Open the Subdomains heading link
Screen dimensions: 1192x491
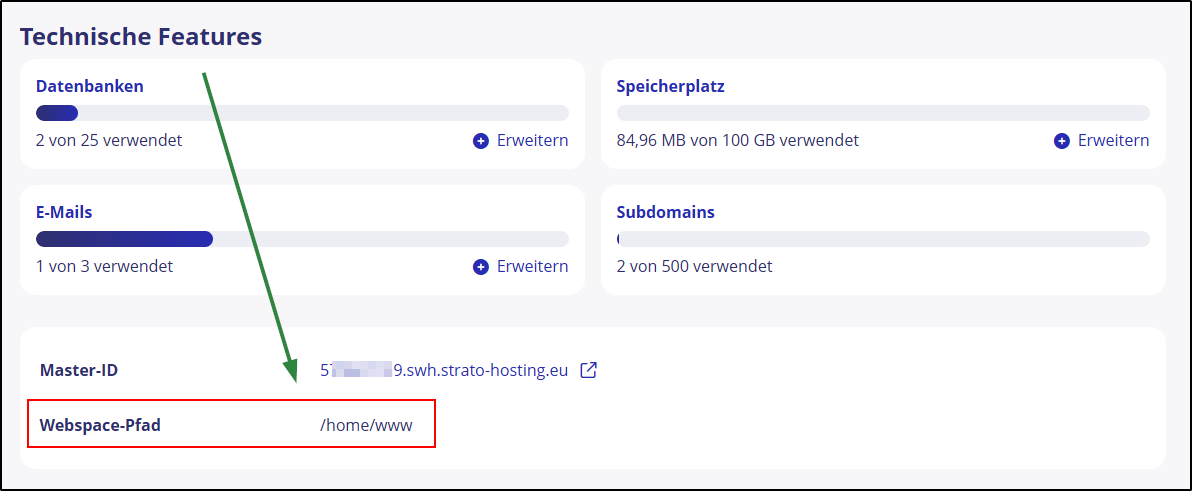pyautogui.click(x=665, y=212)
